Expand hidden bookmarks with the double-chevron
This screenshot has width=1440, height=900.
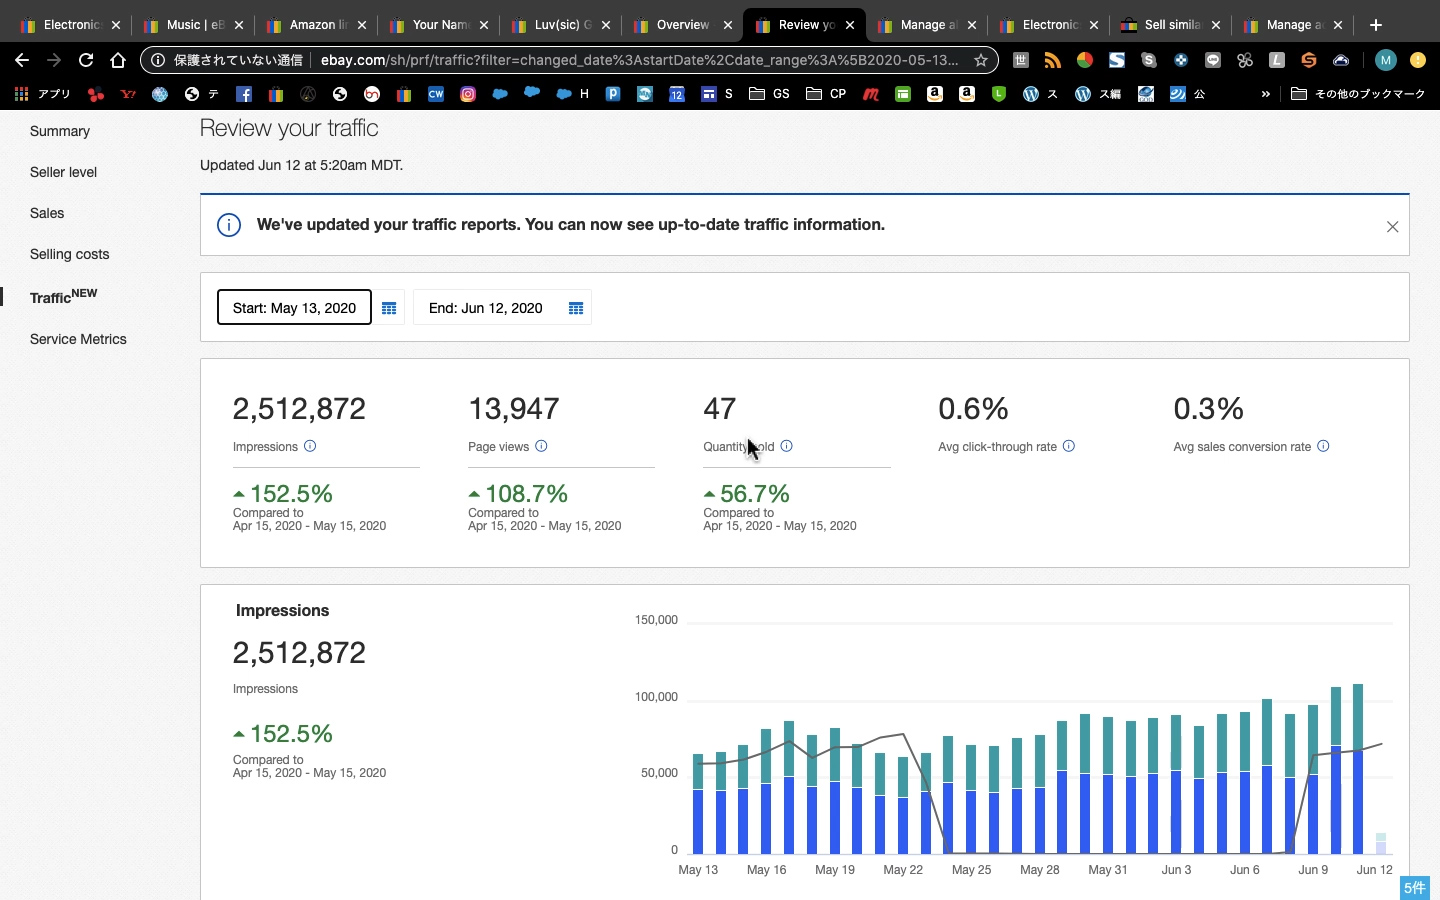(x=1265, y=94)
